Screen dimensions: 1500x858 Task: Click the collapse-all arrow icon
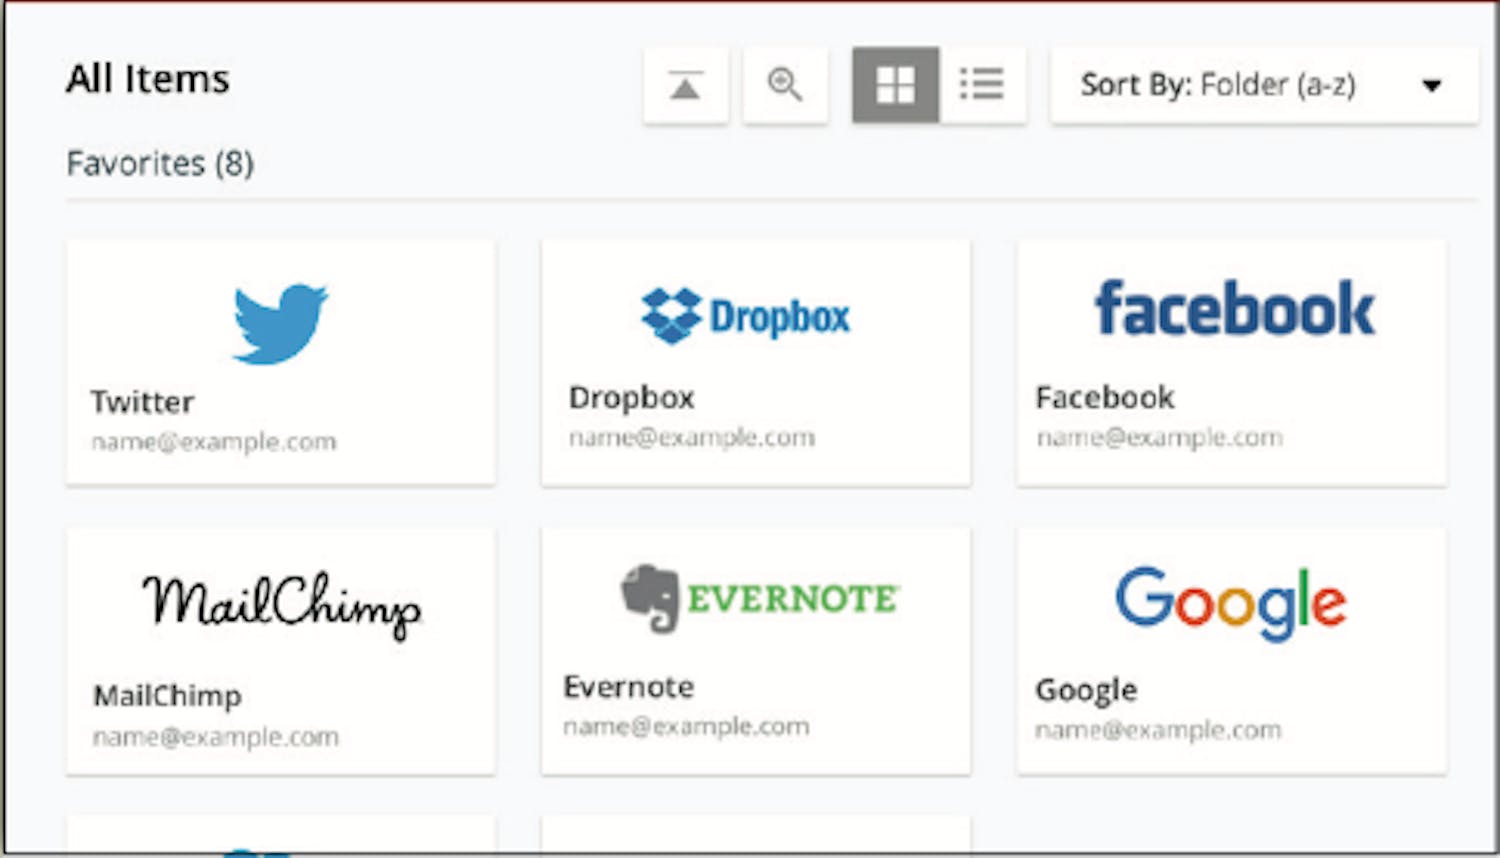[686, 85]
